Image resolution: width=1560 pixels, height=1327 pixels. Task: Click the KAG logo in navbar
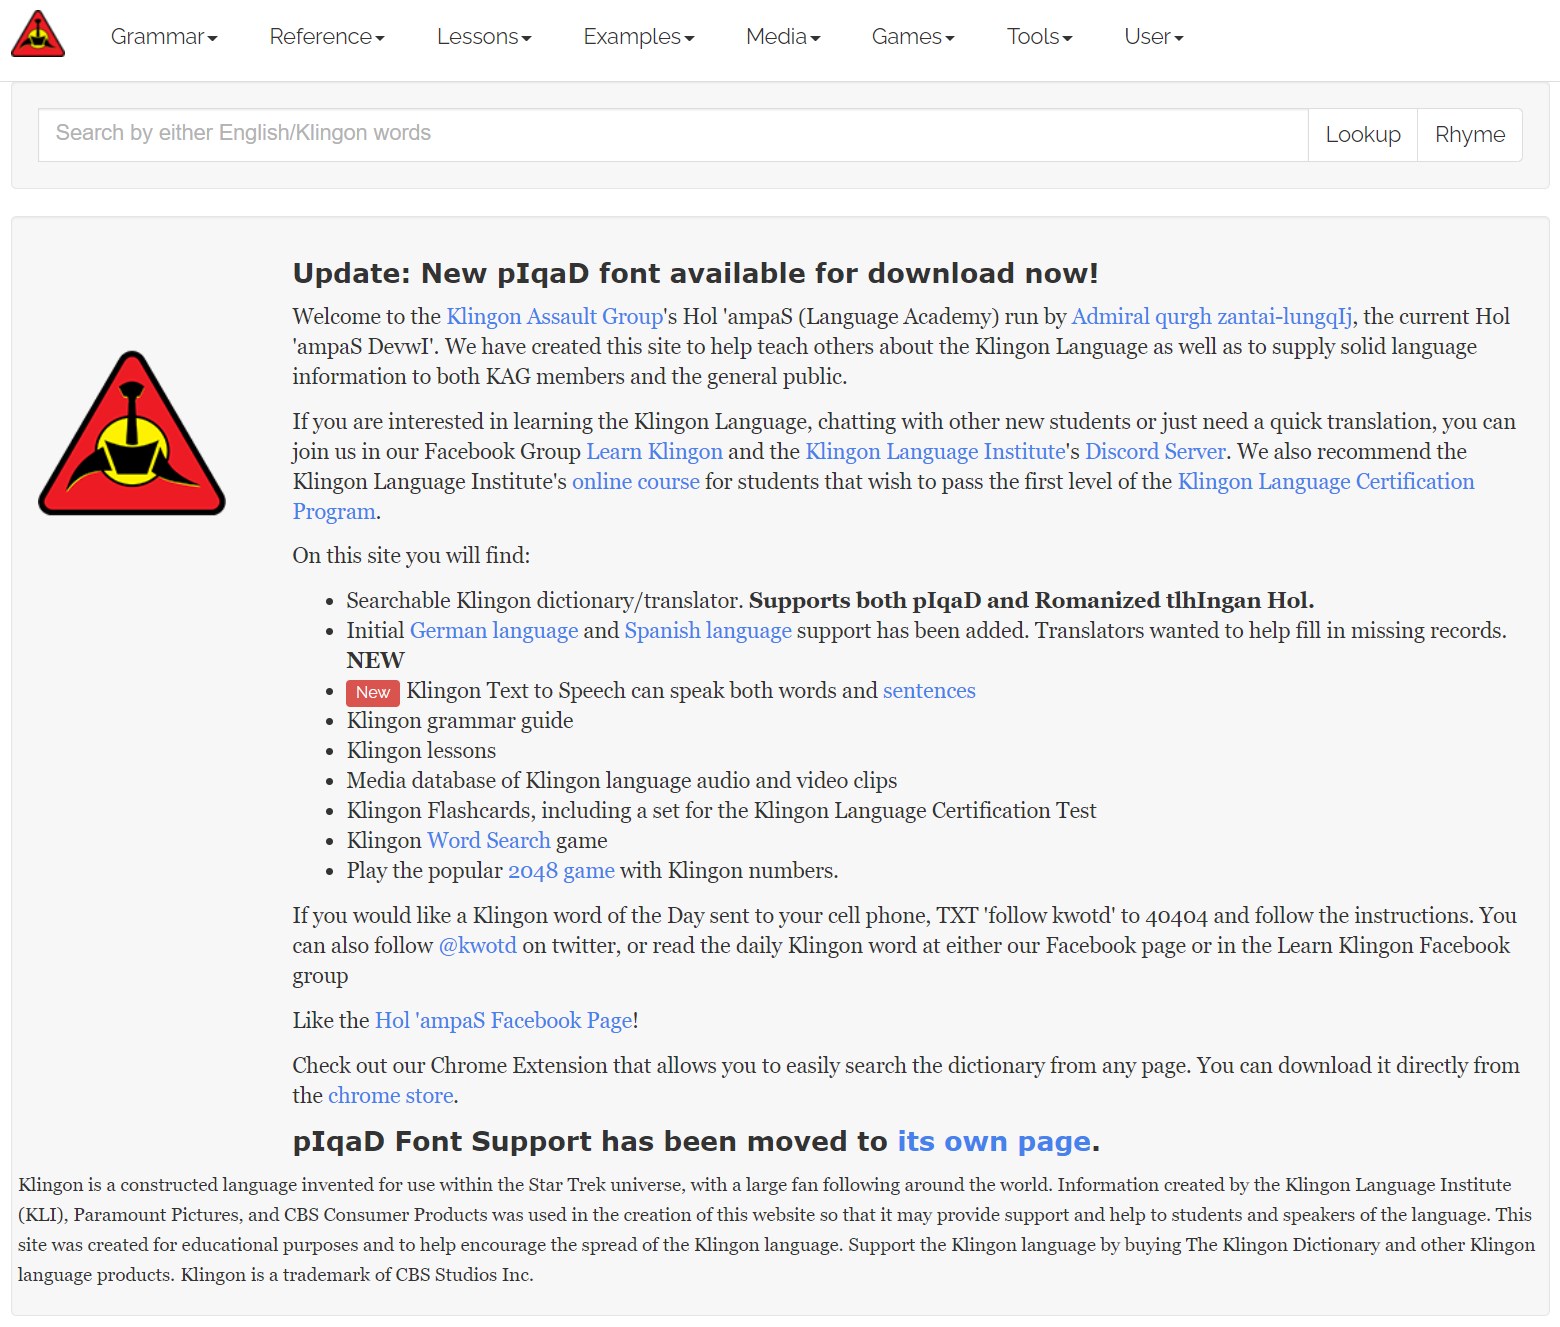[38, 34]
